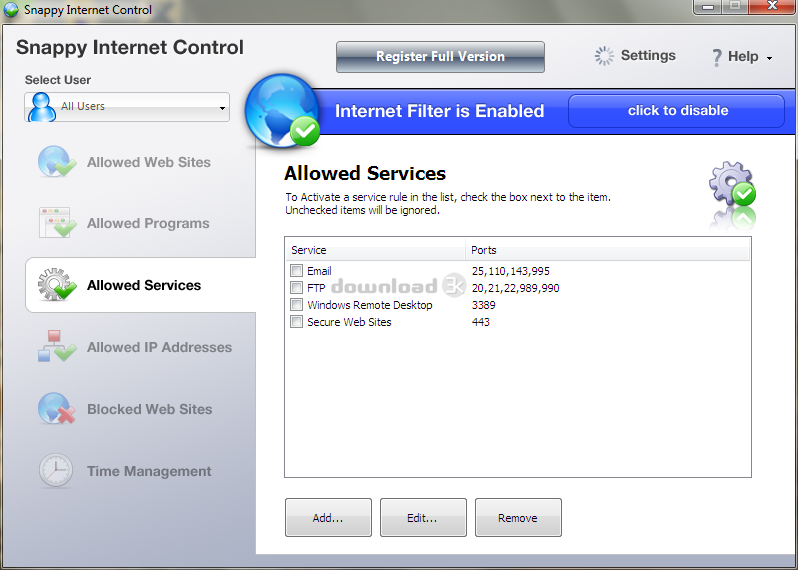798x570 pixels.
Task: Switch to the Time Management section
Action: tap(149, 471)
